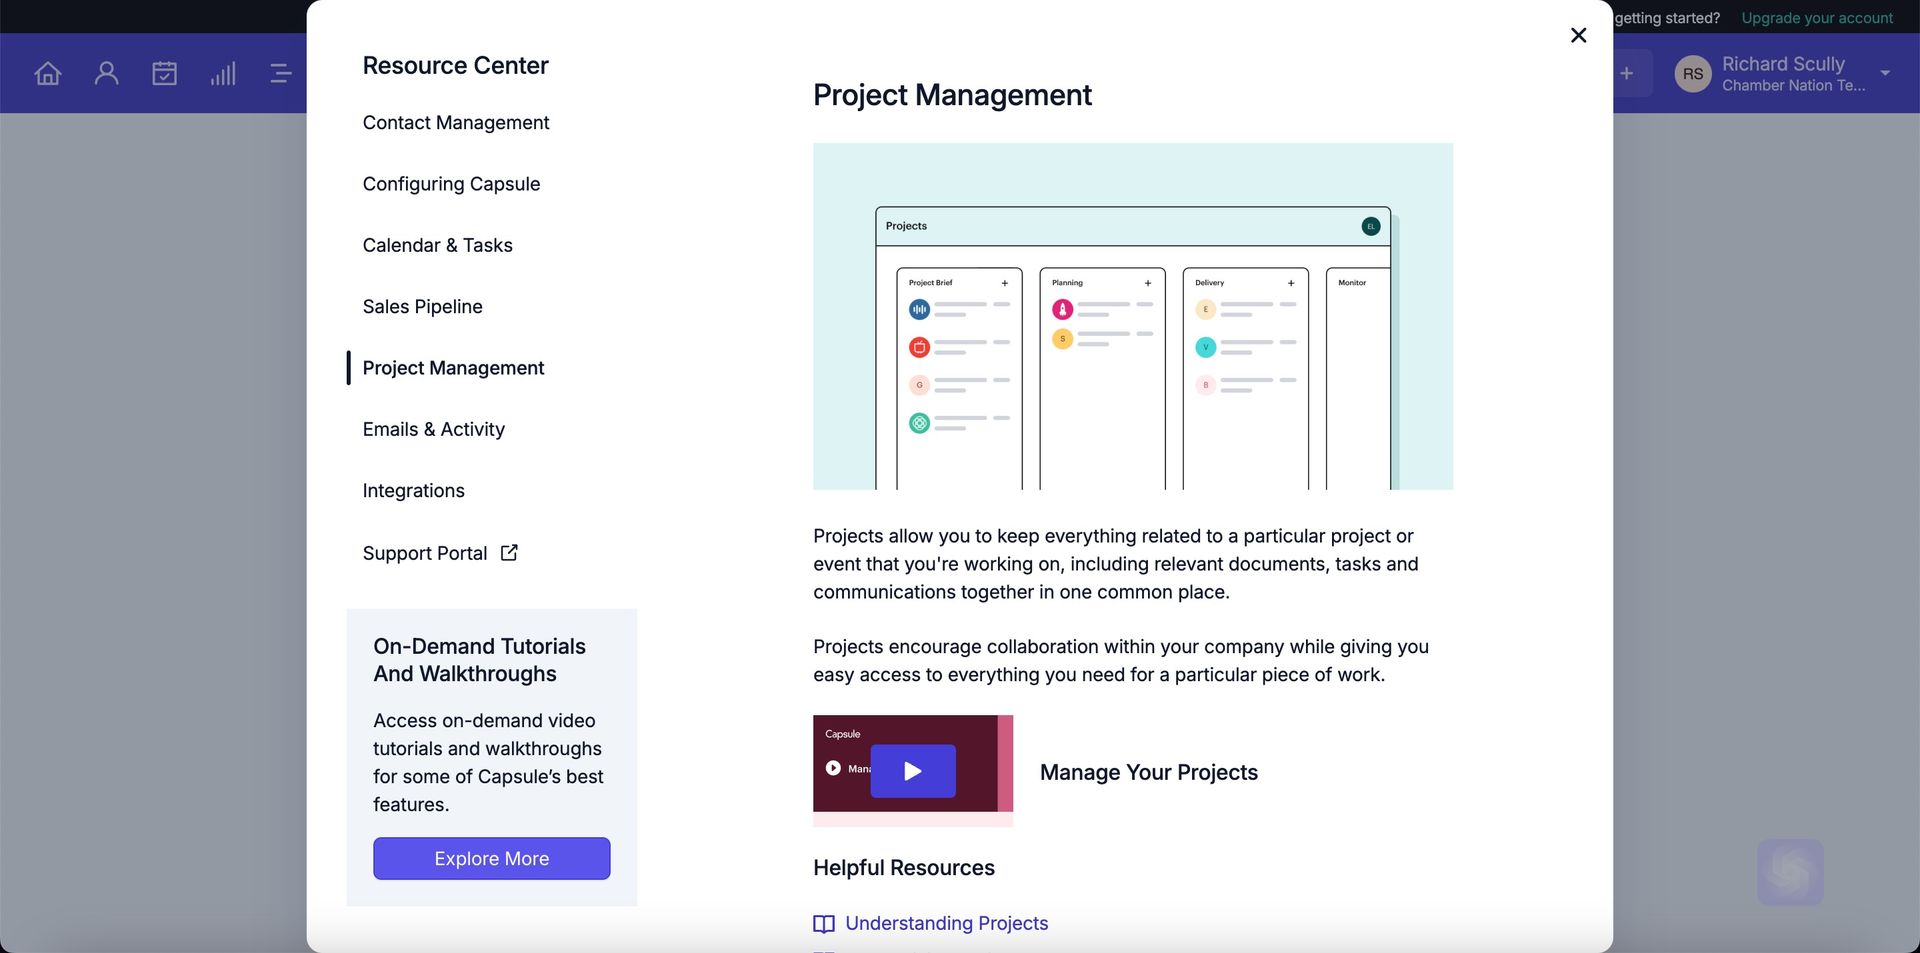
Task: Click the plus add button in header
Action: click(1627, 73)
